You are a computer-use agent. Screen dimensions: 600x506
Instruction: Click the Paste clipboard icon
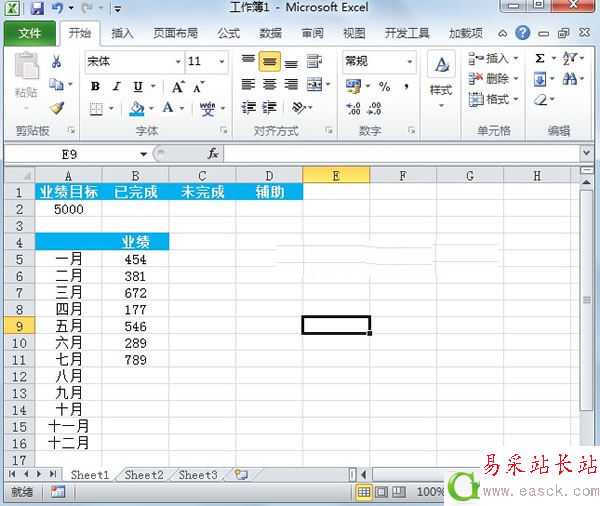(x=26, y=66)
